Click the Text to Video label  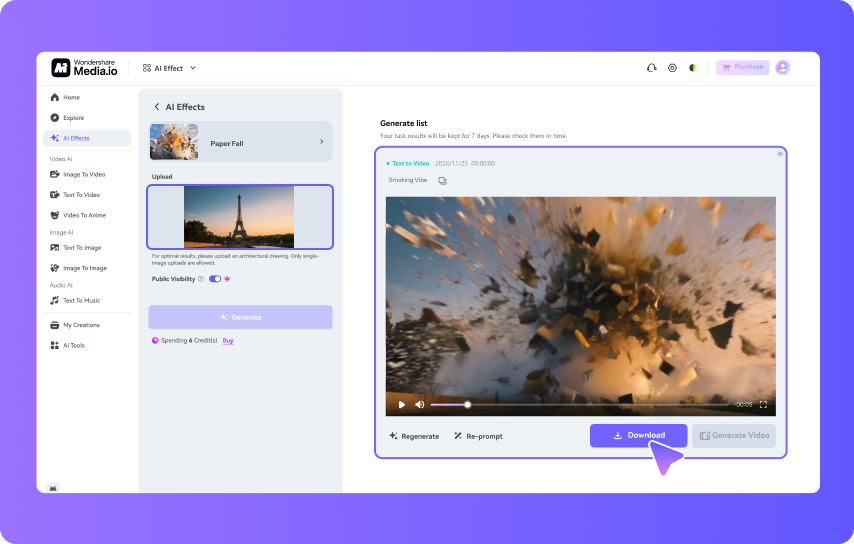click(x=411, y=163)
